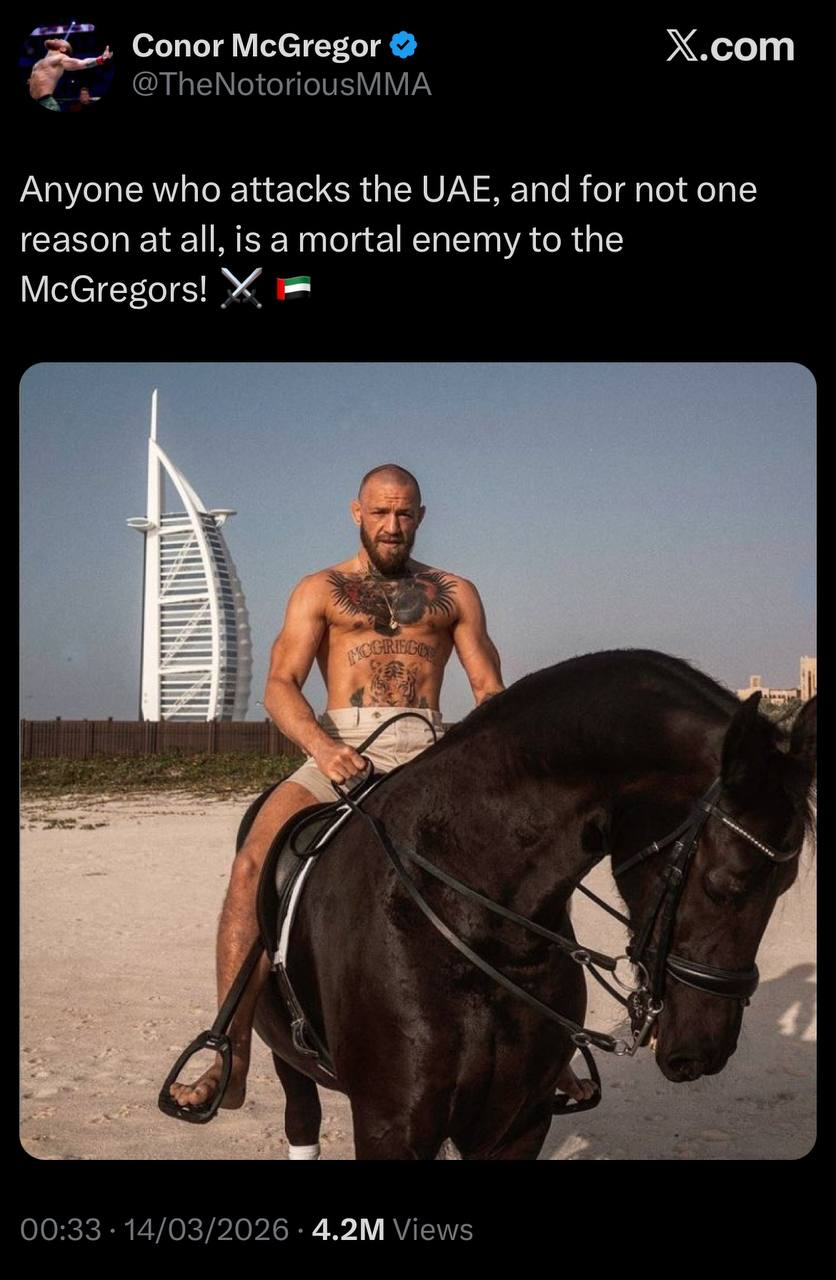Click the UAE flag emoji

click(x=293, y=289)
